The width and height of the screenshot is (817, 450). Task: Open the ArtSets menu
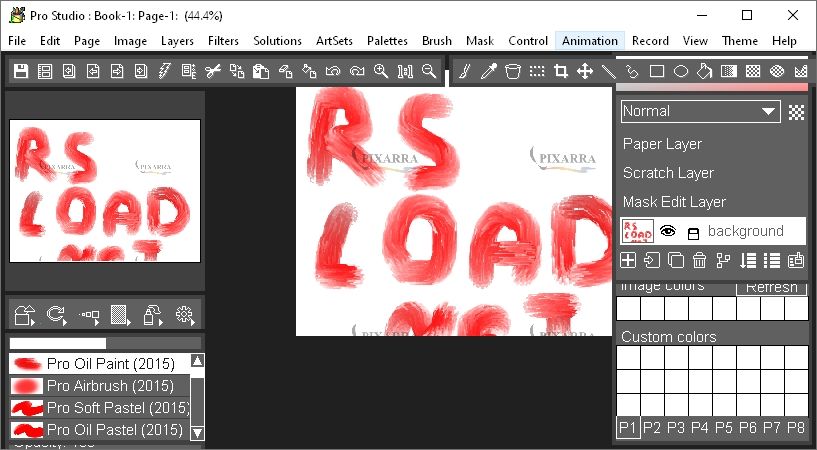tap(334, 41)
